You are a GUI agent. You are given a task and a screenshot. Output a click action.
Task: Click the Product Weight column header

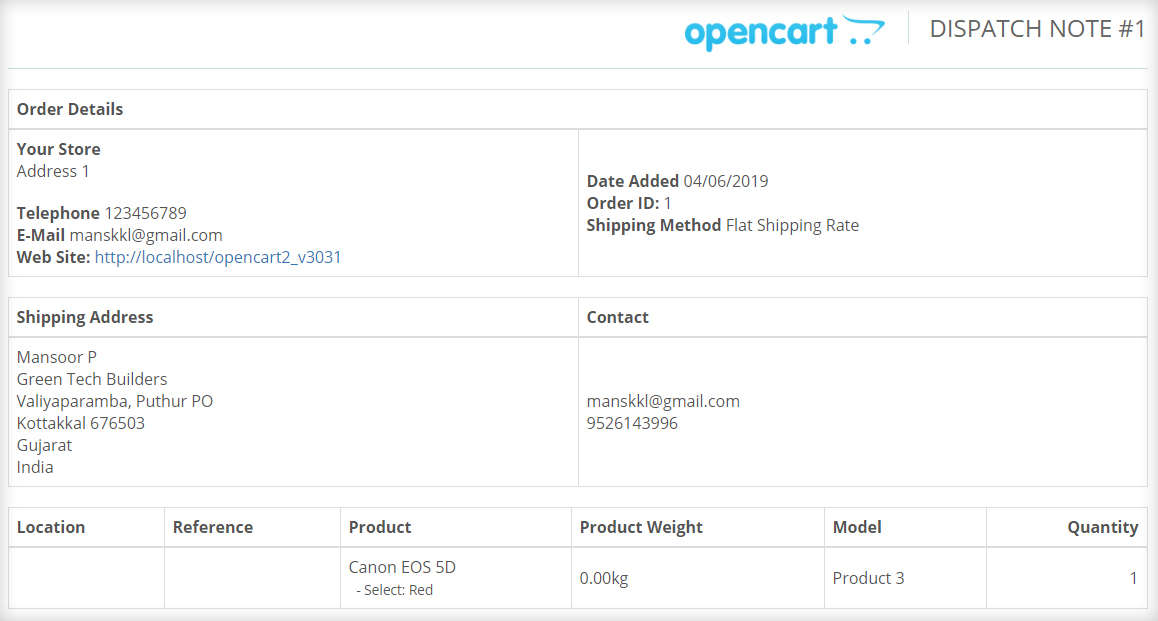click(641, 527)
